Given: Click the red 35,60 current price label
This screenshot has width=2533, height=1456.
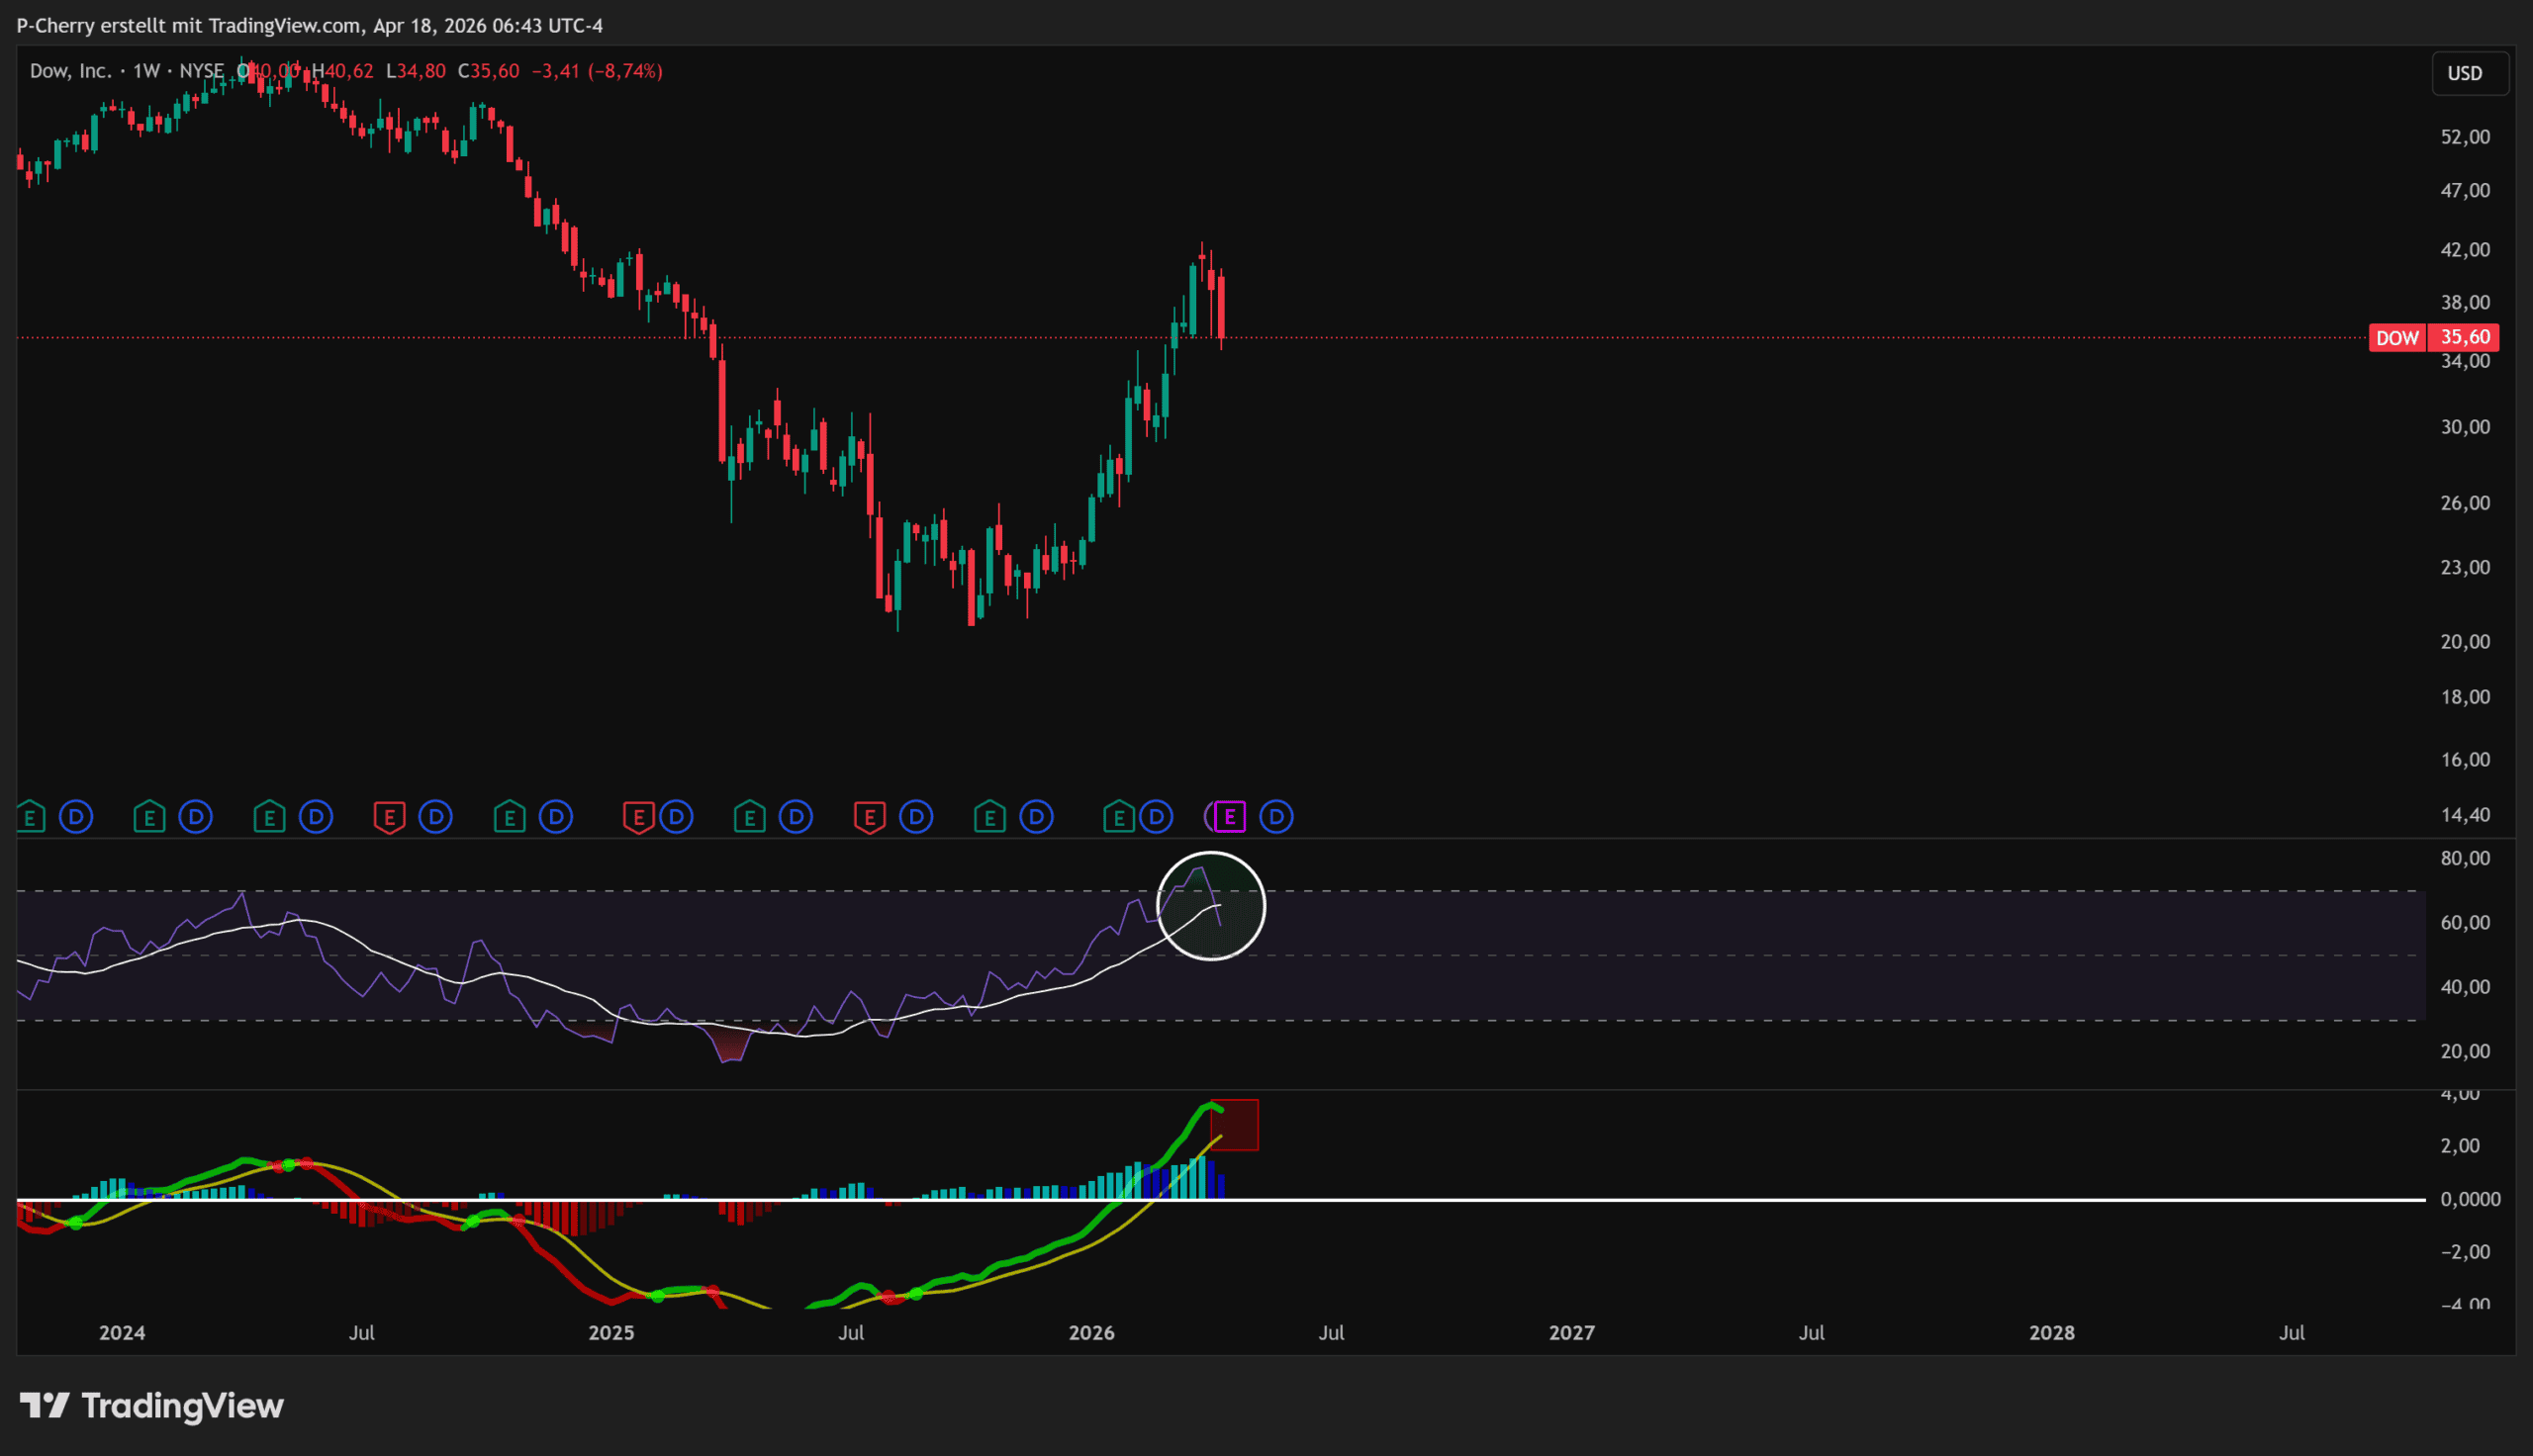Looking at the screenshot, I should click(x=2464, y=338).
